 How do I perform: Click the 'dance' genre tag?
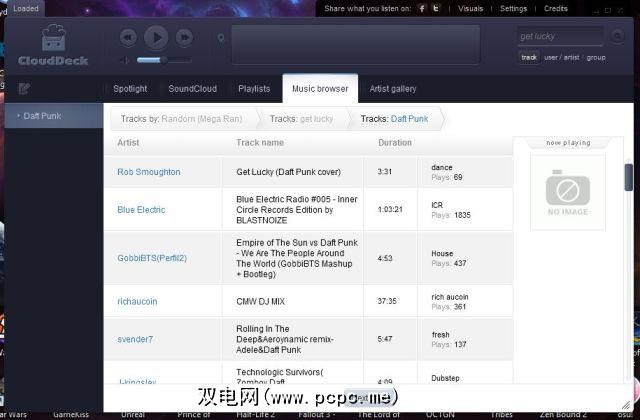coord(442,167)
